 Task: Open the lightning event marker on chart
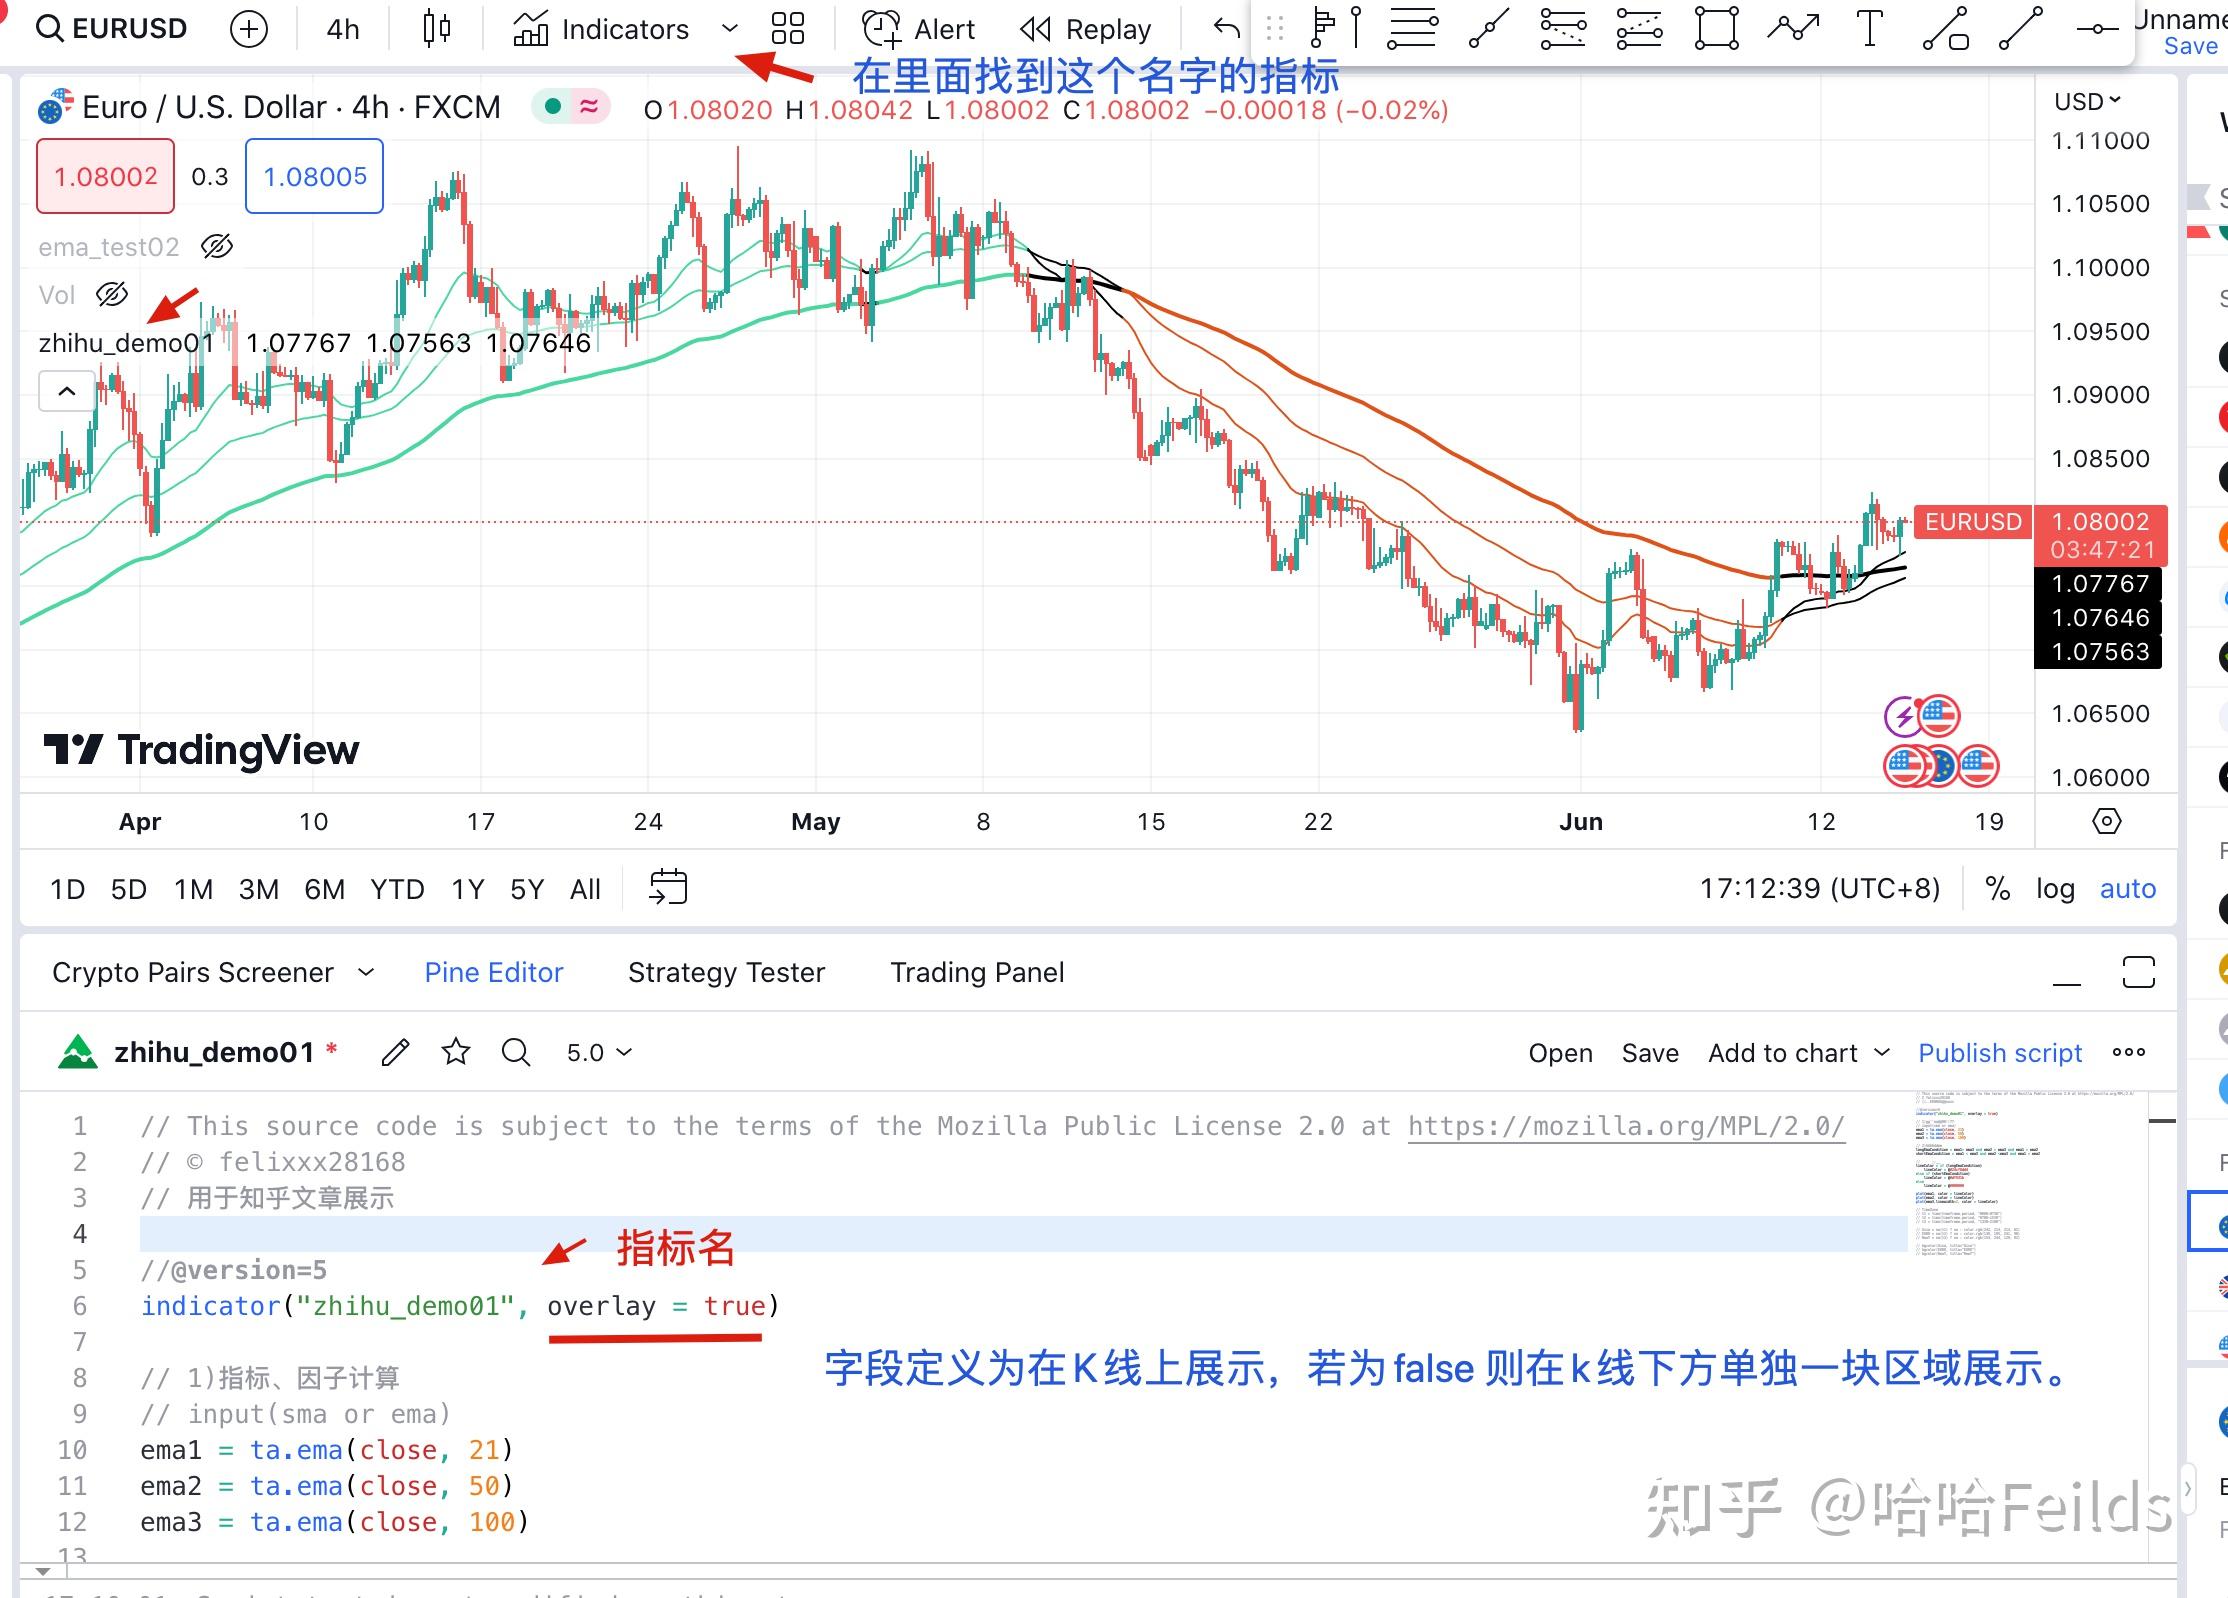(x=1902, y=716)
